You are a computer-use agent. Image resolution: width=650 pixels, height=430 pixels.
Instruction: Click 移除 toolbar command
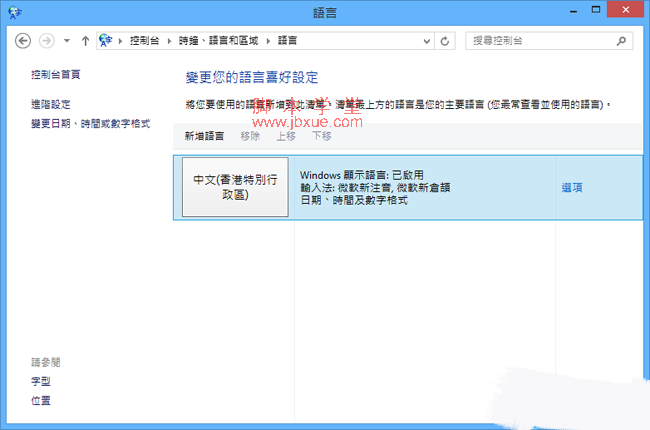coord(250,136)
